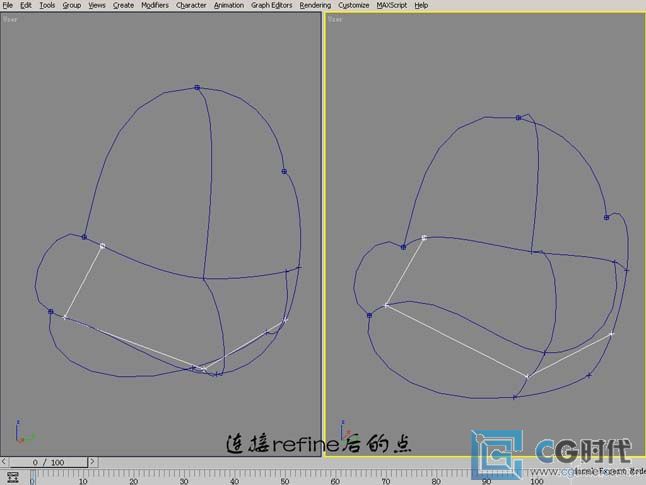
Task: Open the Group menu
Action: tap(72, 5)
